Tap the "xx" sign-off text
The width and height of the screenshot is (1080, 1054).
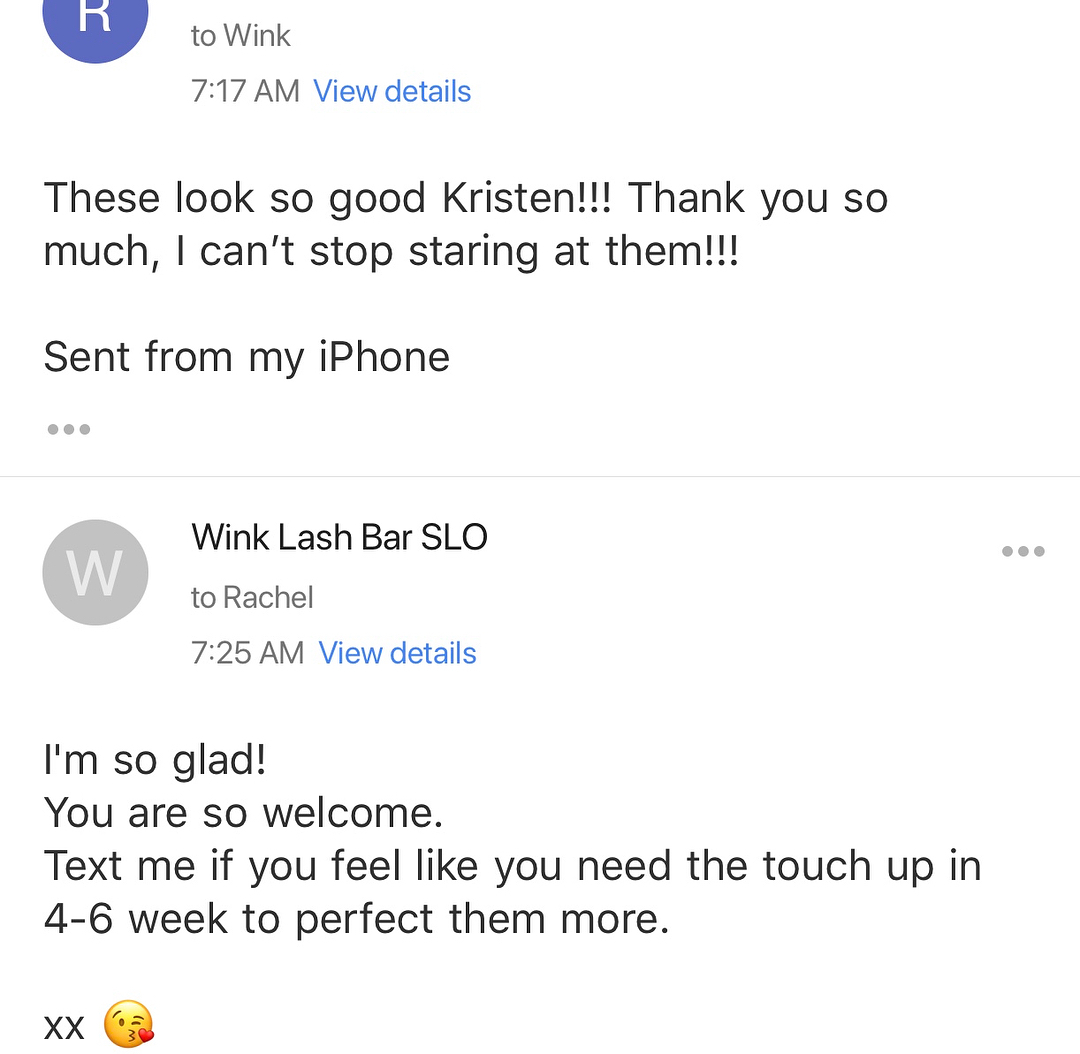65,1027
